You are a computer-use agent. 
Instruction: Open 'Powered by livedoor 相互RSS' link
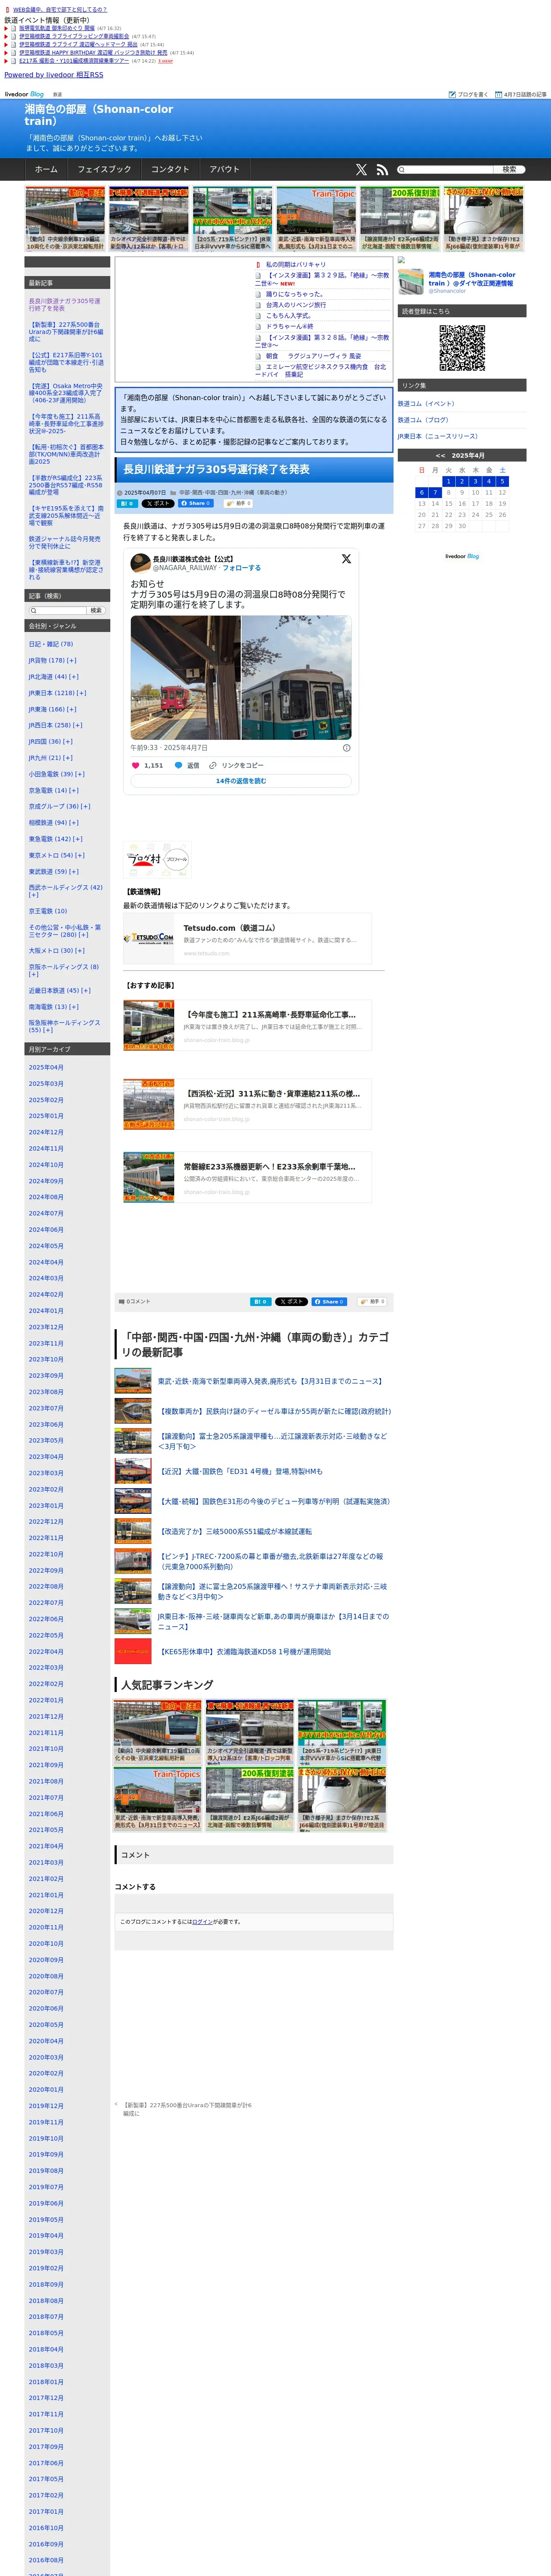pos(54,75)
